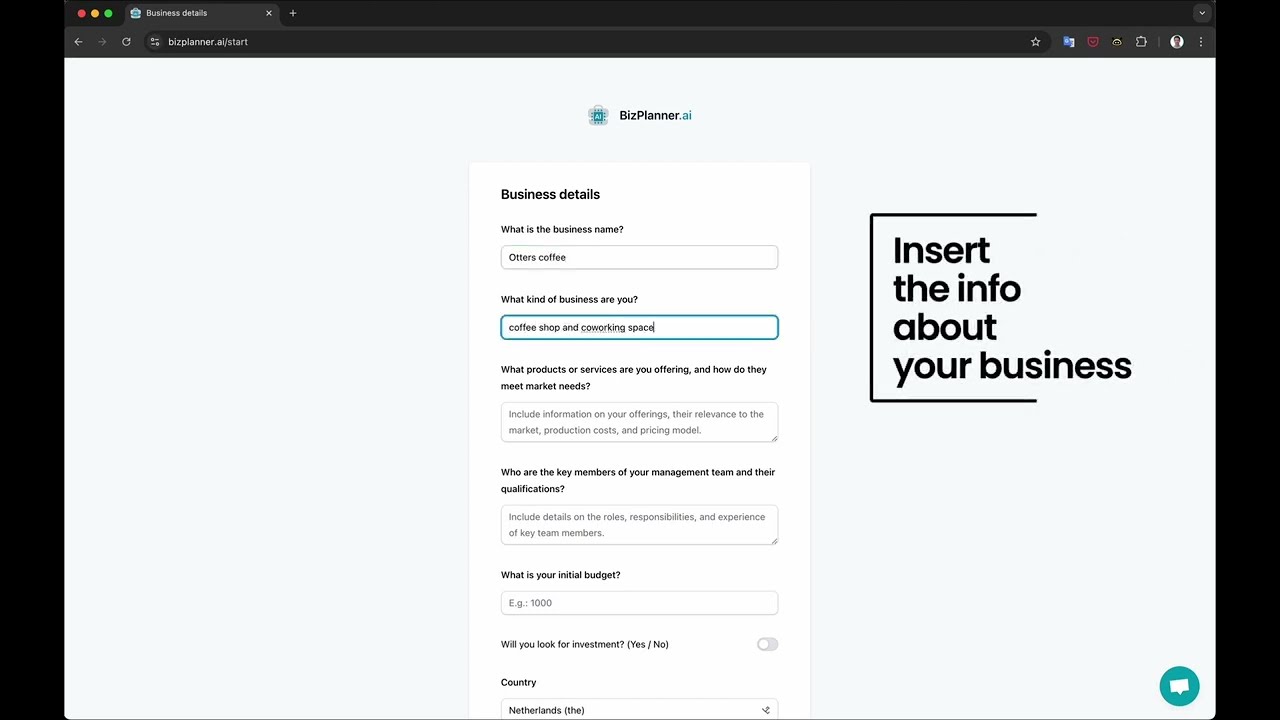1280x720 pixels.
Task: Open the browser Extensions puzzle icon
Action: [x=1141, y=41]
